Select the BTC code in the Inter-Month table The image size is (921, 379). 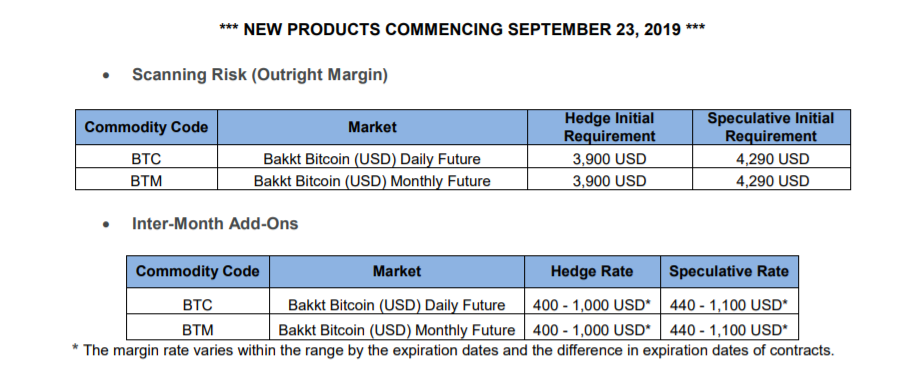click(x=197, y=305)
